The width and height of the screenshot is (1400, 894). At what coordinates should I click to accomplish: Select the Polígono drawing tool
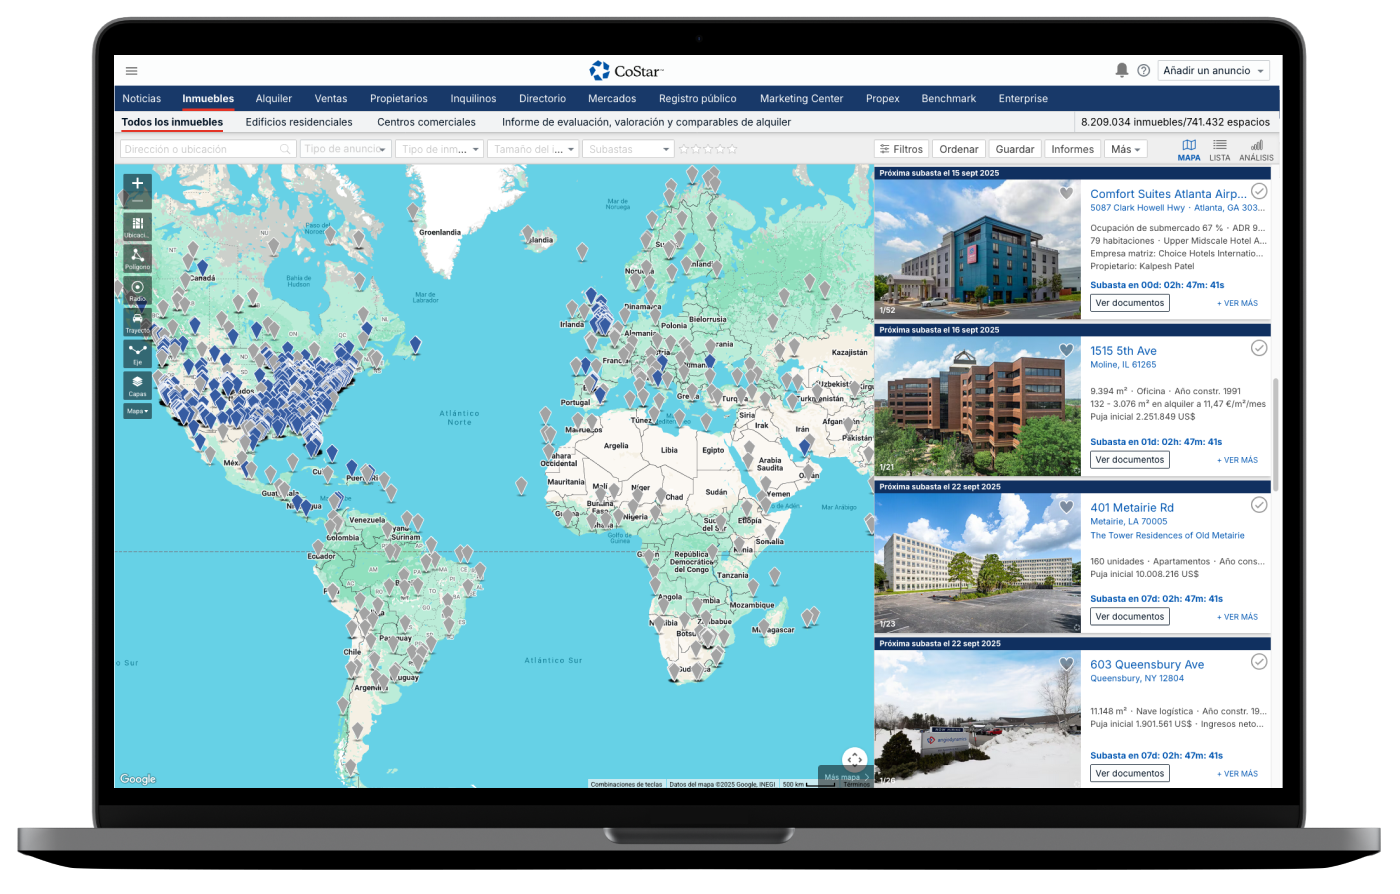[138, 258]
